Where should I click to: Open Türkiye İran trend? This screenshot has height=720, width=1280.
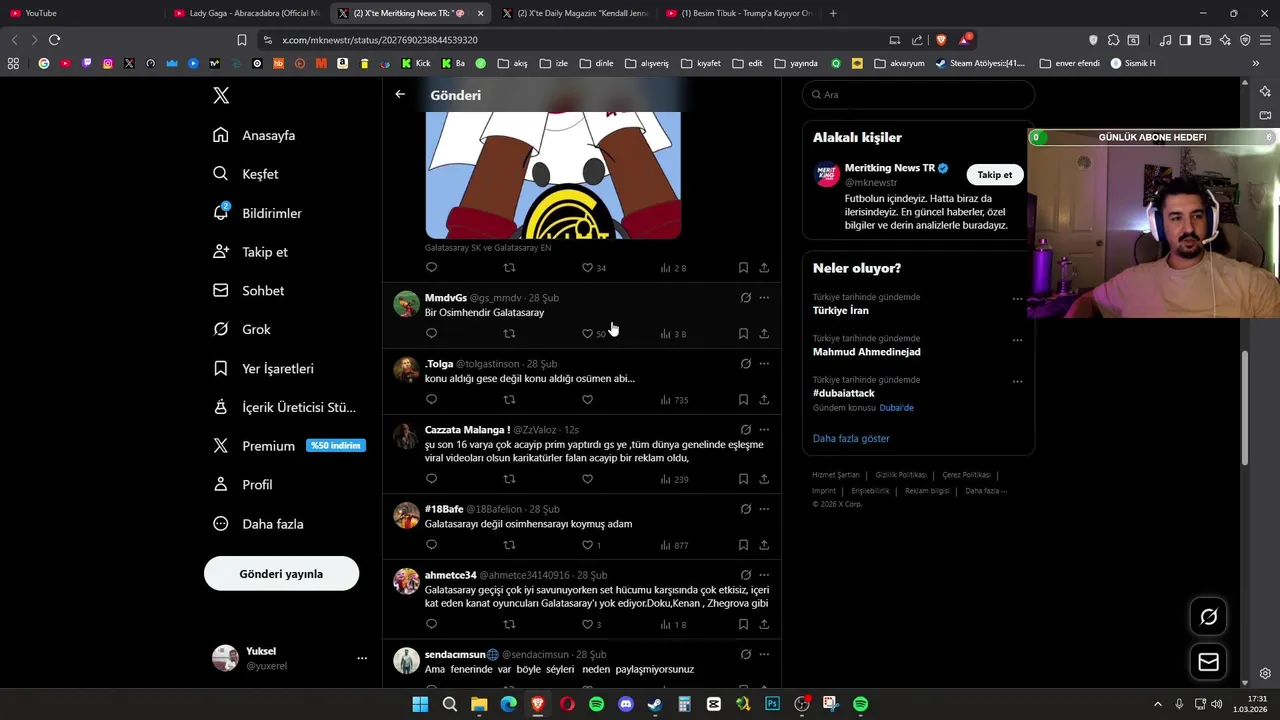pyautogui.click(x=840, y=311)
